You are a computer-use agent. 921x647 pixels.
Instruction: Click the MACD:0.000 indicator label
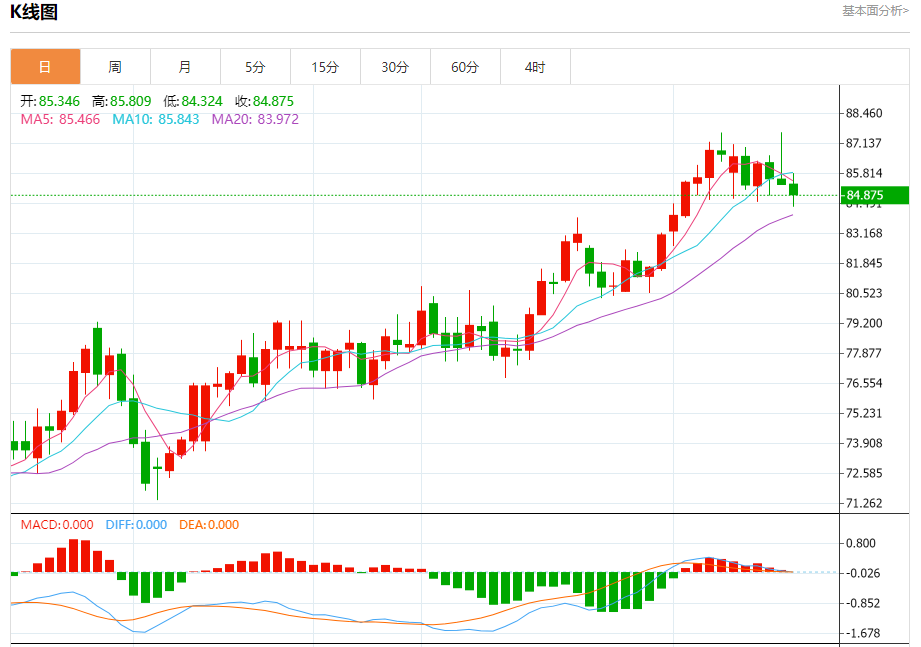pyautogui.click(x=57, y=524)
